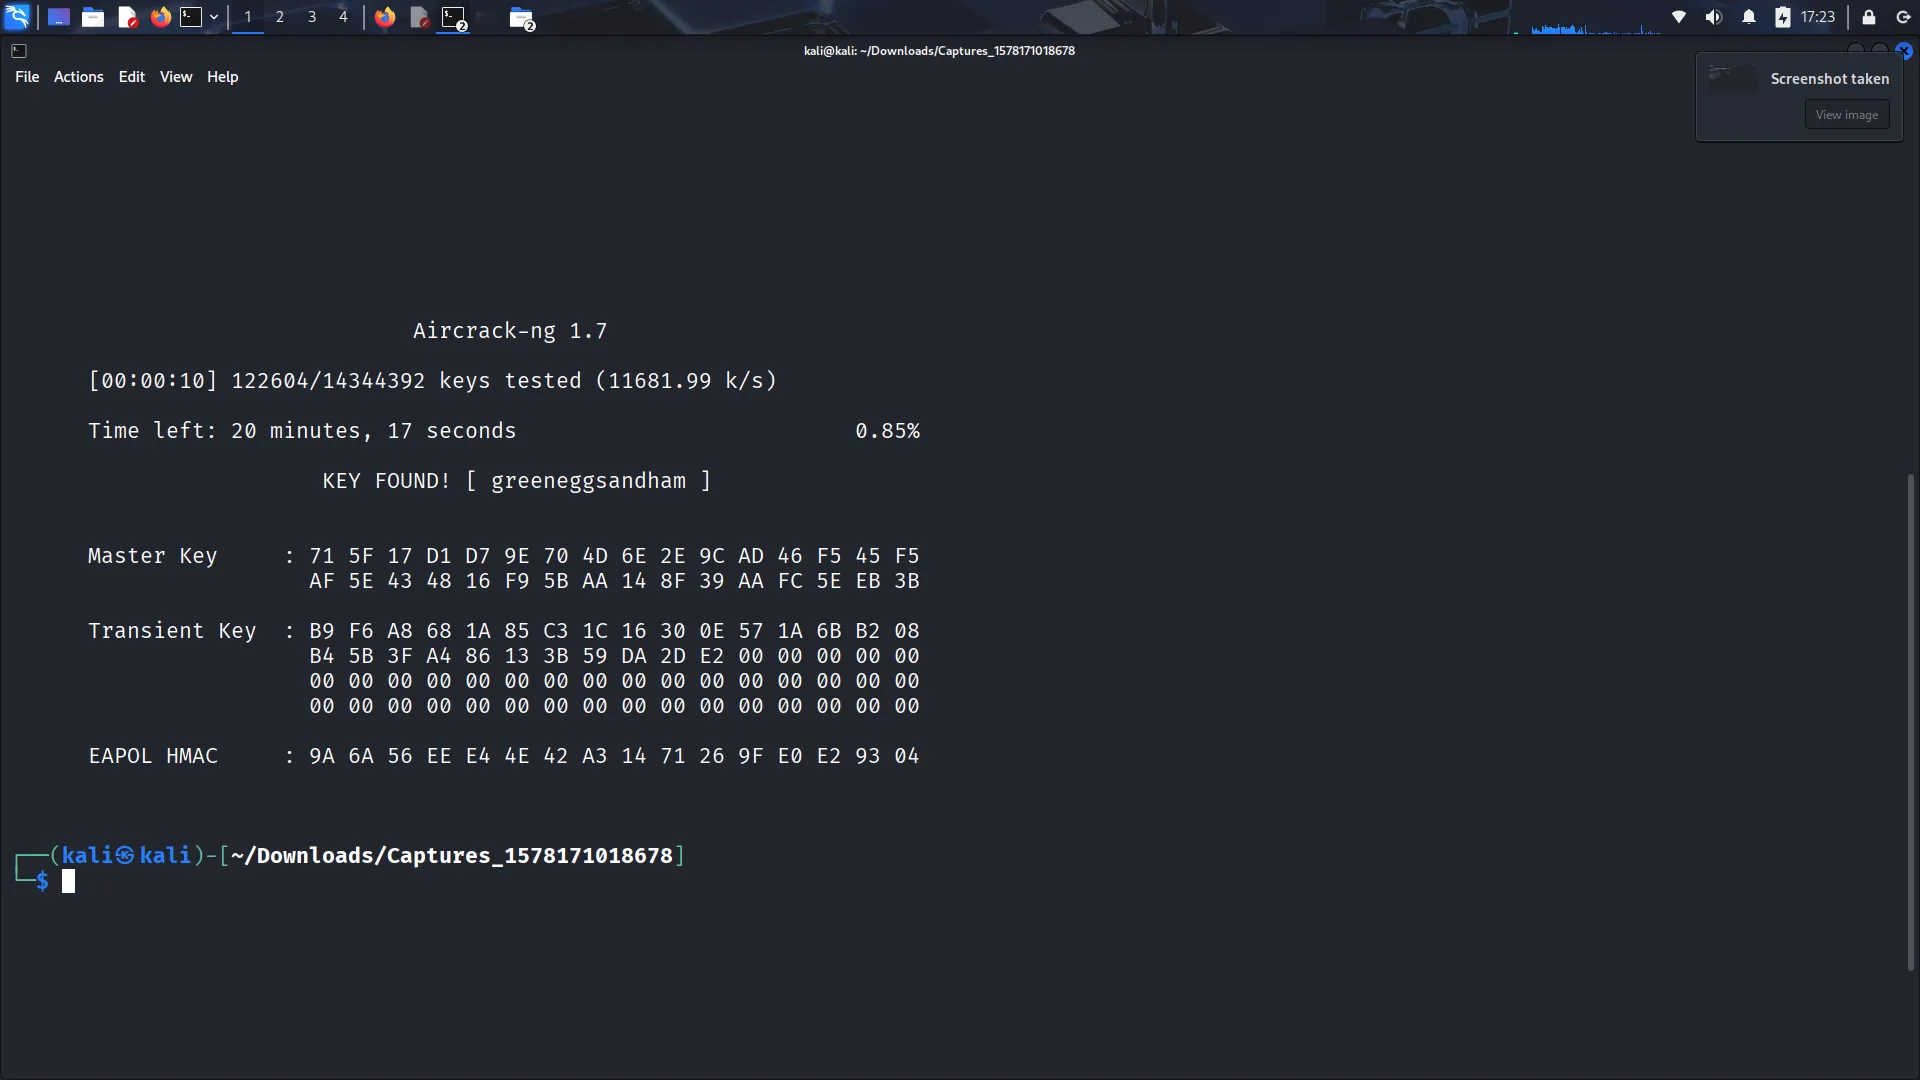Click the terminal vertical scrollbar
The image size is (1920, 1080).
click(1910, 720)
